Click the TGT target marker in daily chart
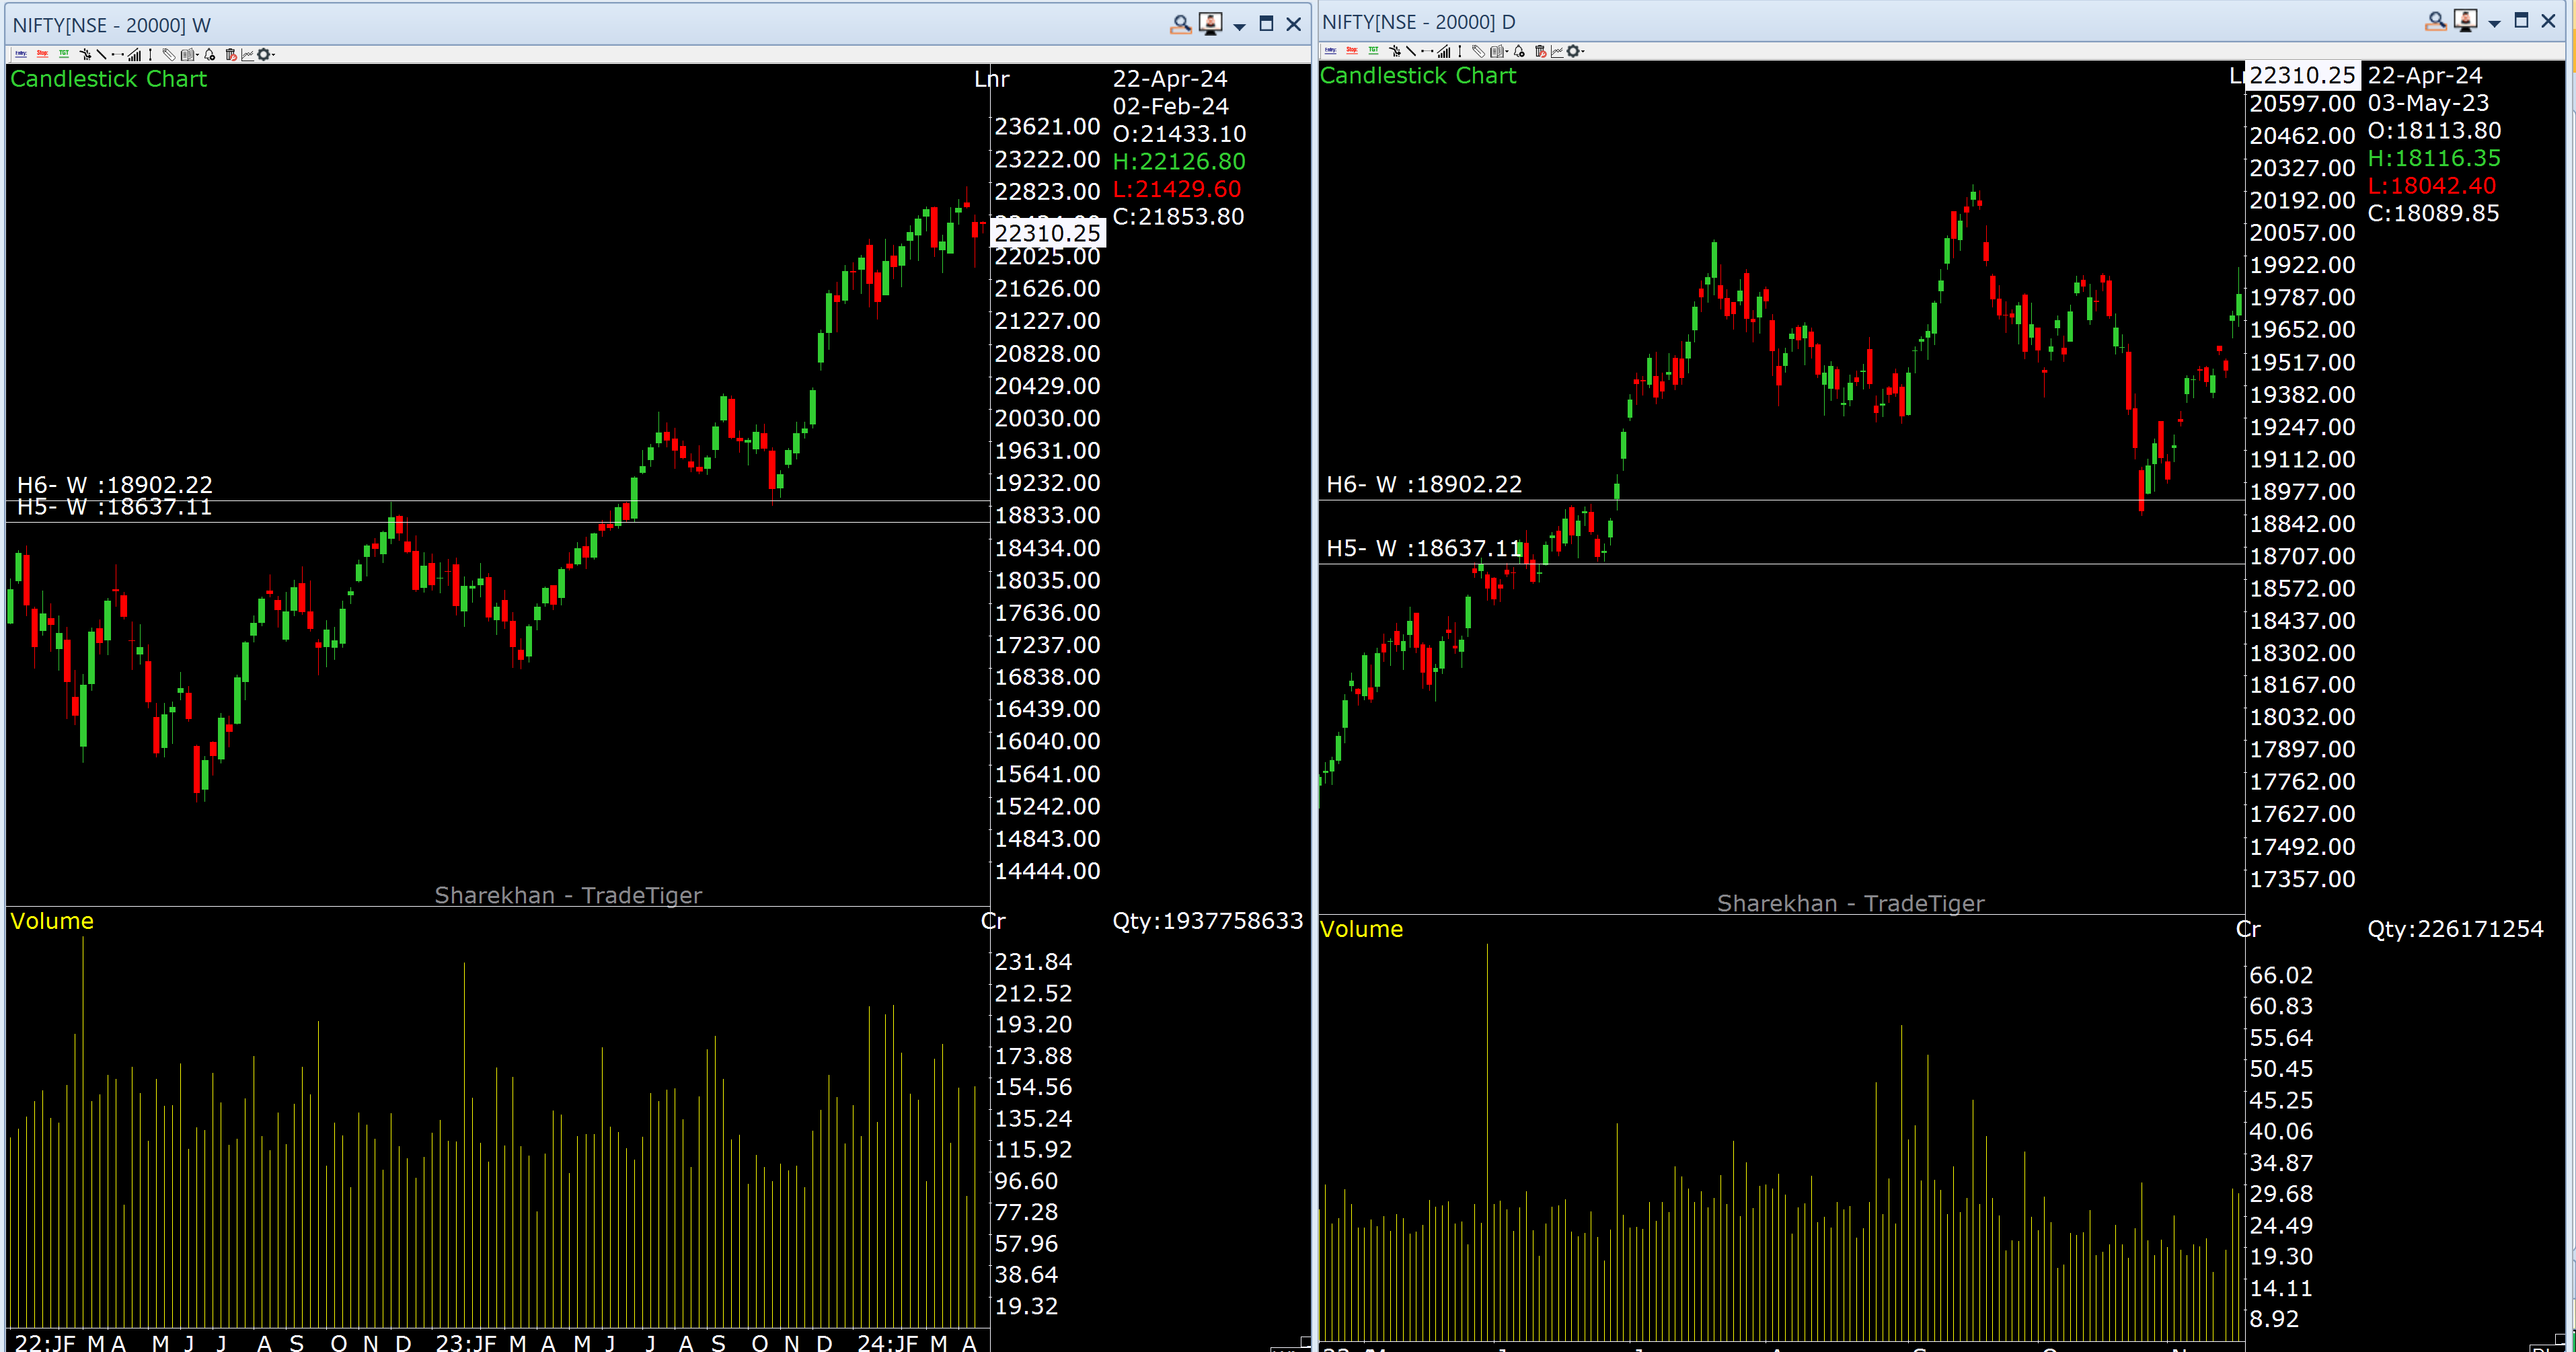This screenshot has width=2576, height=1352. pyautogui.click(x=1374, y=51)
